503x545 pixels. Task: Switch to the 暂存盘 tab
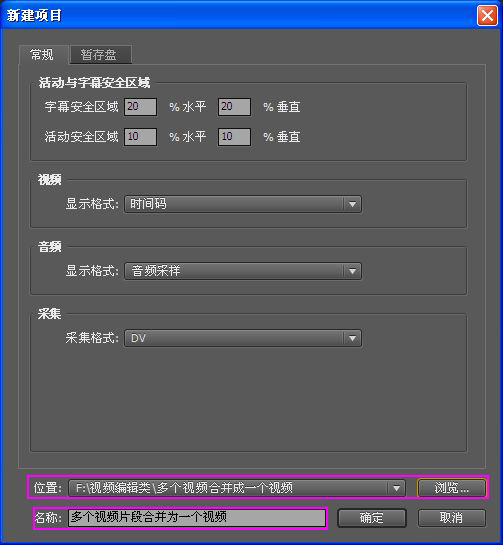(100, 55)
